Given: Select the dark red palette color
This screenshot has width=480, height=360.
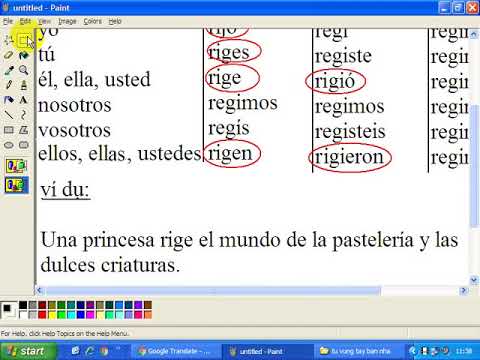Looking at the screenshot, I should (42, 305).
